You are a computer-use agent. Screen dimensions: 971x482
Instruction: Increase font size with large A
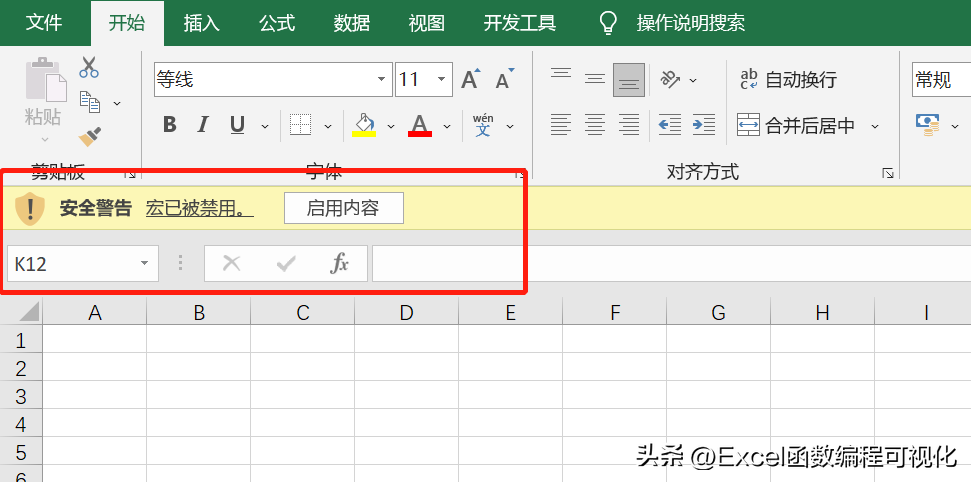click(471, 79)
